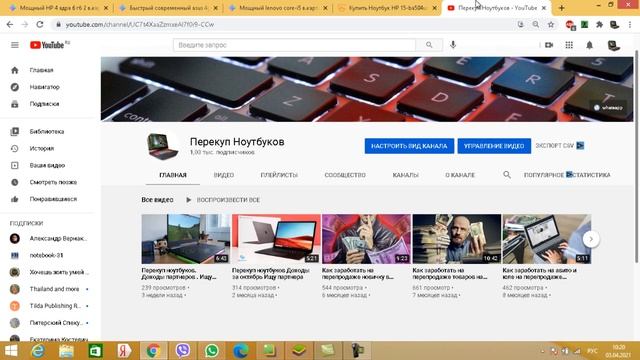Open the YouTube hamburger guide menu
The height and width of the screenshot is (360, 640).
click(x=15, y=45)
